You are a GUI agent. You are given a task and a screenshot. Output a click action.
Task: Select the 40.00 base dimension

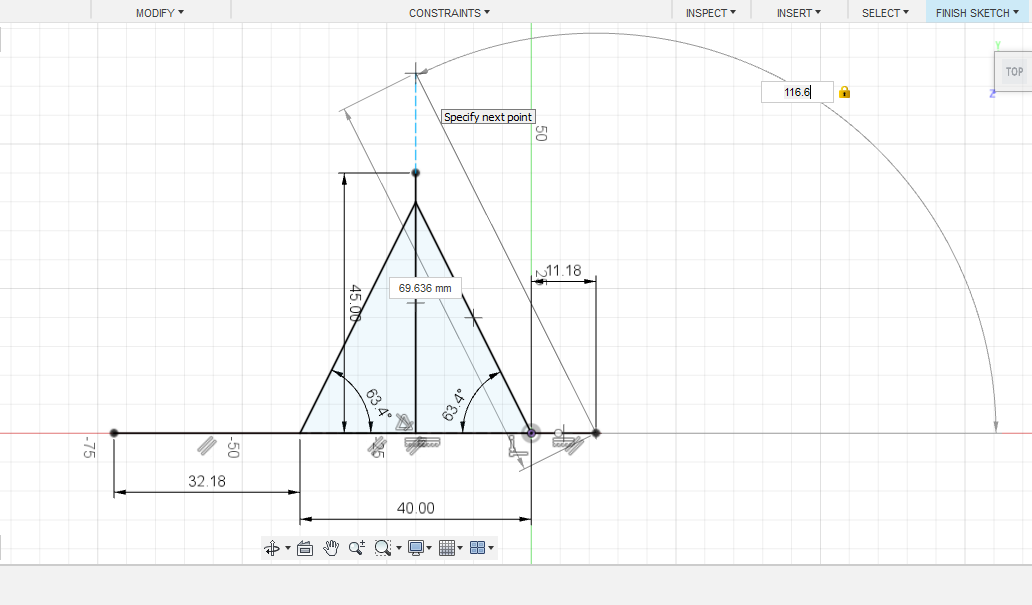tap(416, 508)
